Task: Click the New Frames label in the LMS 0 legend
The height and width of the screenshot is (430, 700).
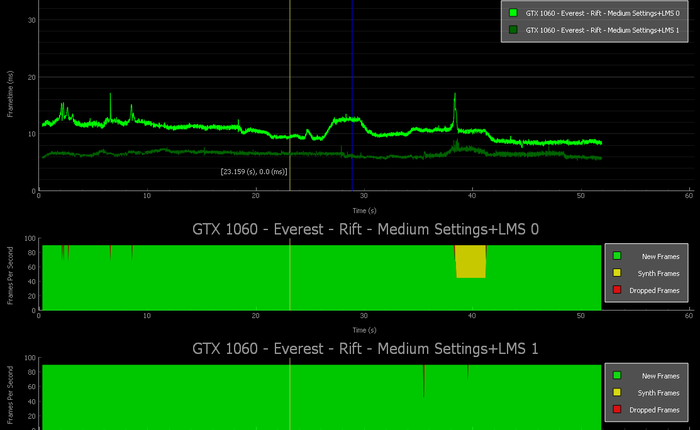Action: (660, 256)
